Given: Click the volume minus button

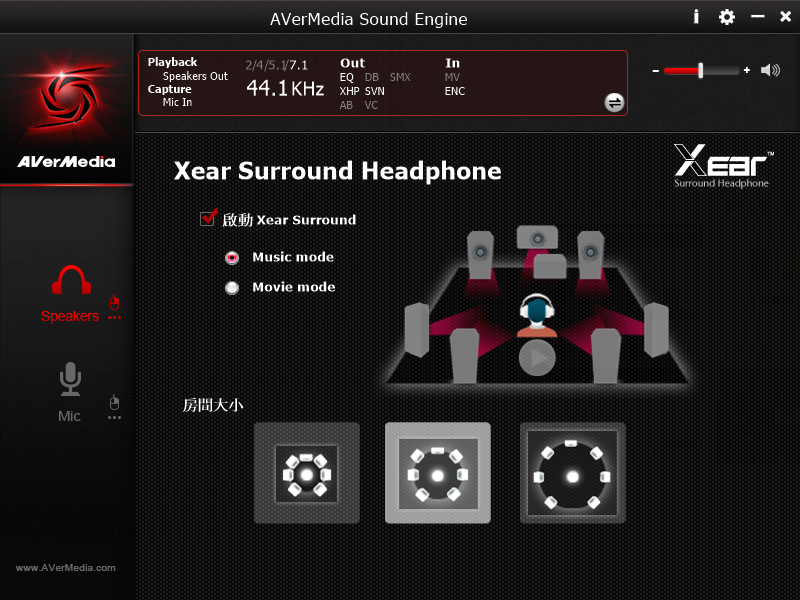Looking at the screenshot, I should pyautogui.click(x=656, y=71).
